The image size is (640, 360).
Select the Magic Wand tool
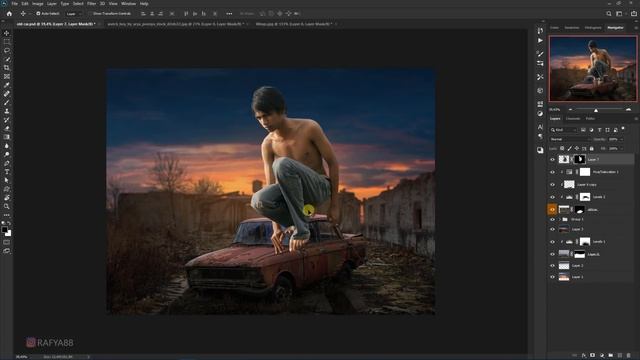click(7, 59)
